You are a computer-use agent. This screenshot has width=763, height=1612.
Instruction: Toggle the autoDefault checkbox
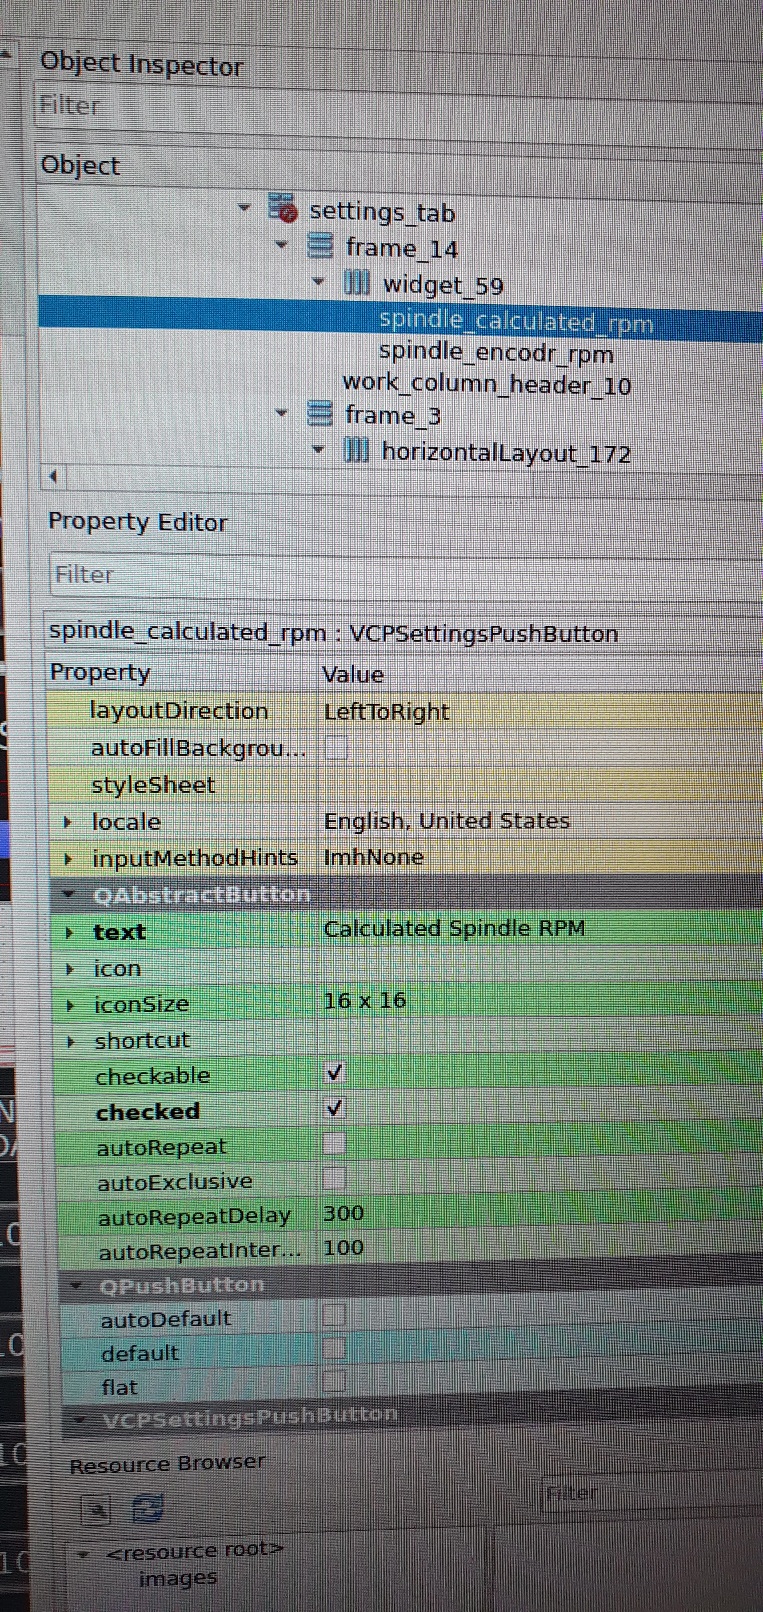(x=335, y=1314)
